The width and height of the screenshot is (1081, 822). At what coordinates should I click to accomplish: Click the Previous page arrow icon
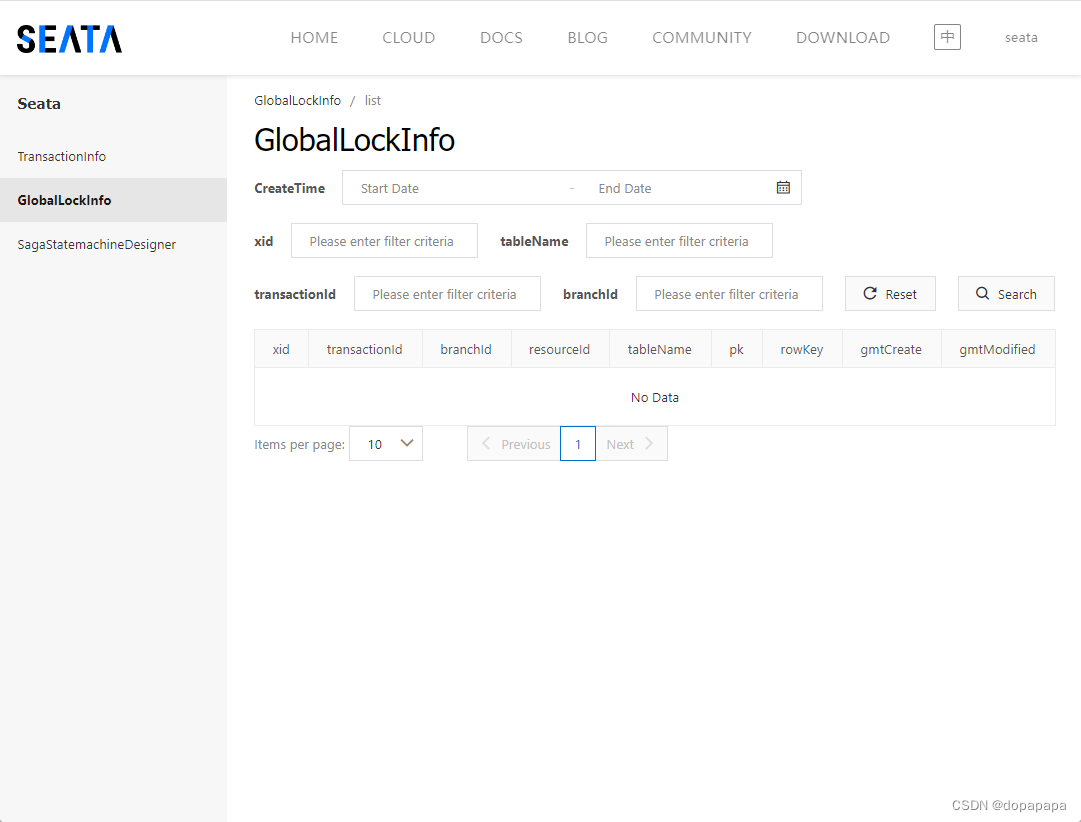(486, 443)
